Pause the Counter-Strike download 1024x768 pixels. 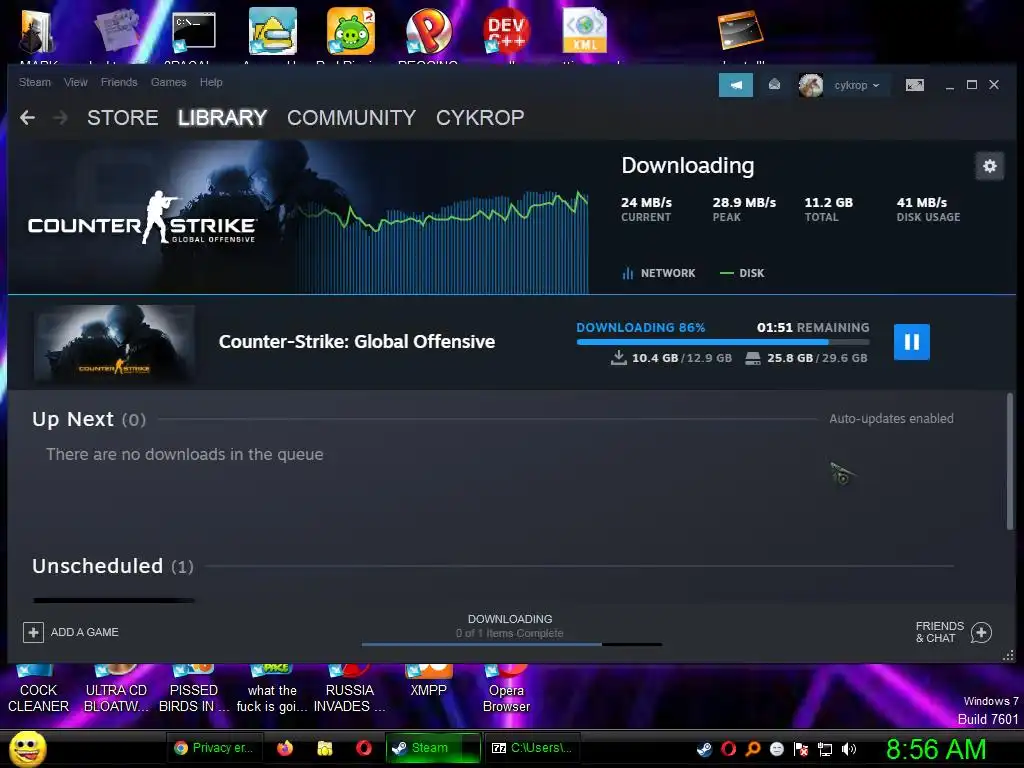coord(911,342)
